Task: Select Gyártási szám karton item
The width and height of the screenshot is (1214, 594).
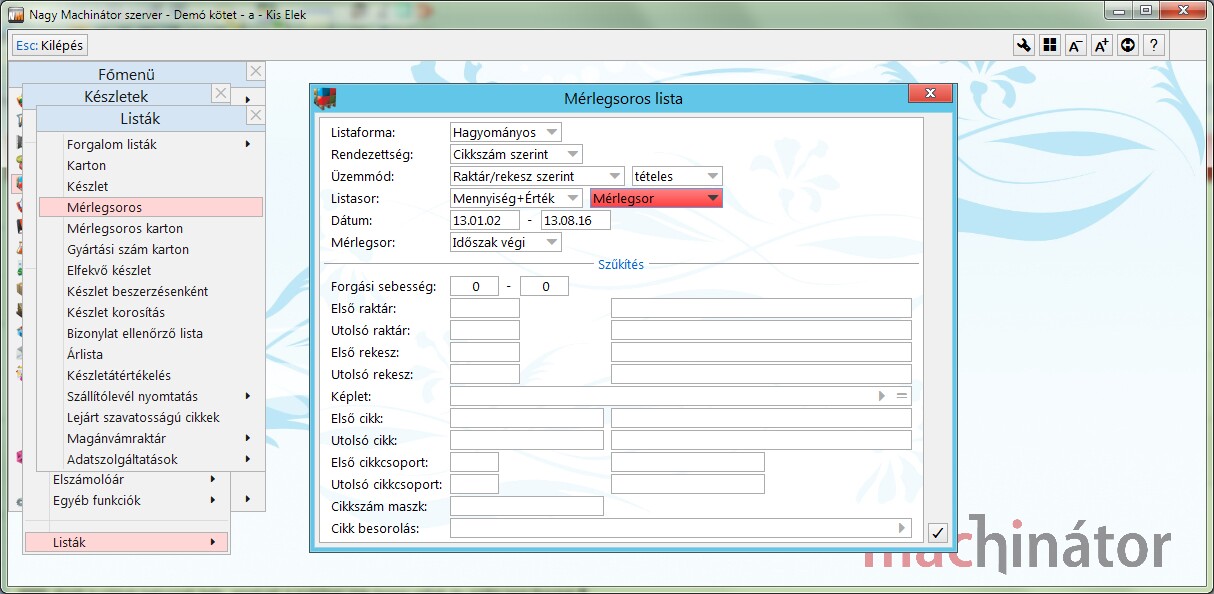Action: point(151,249)
